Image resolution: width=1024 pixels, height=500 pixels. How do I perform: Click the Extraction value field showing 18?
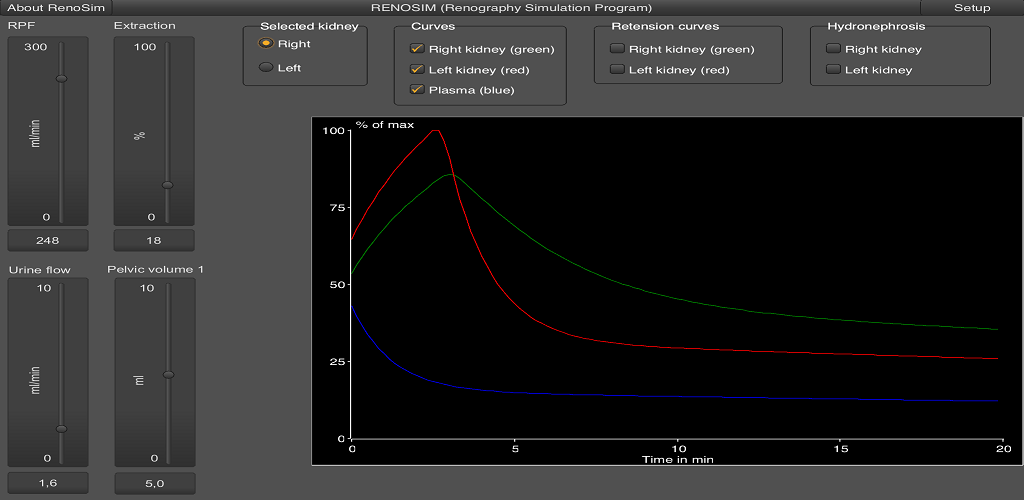(x=154, y=240)
